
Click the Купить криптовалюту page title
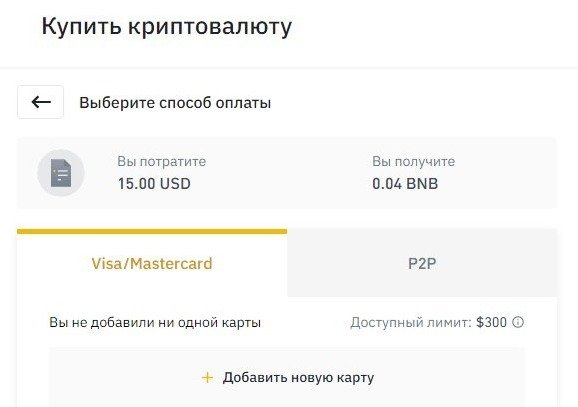167,27
